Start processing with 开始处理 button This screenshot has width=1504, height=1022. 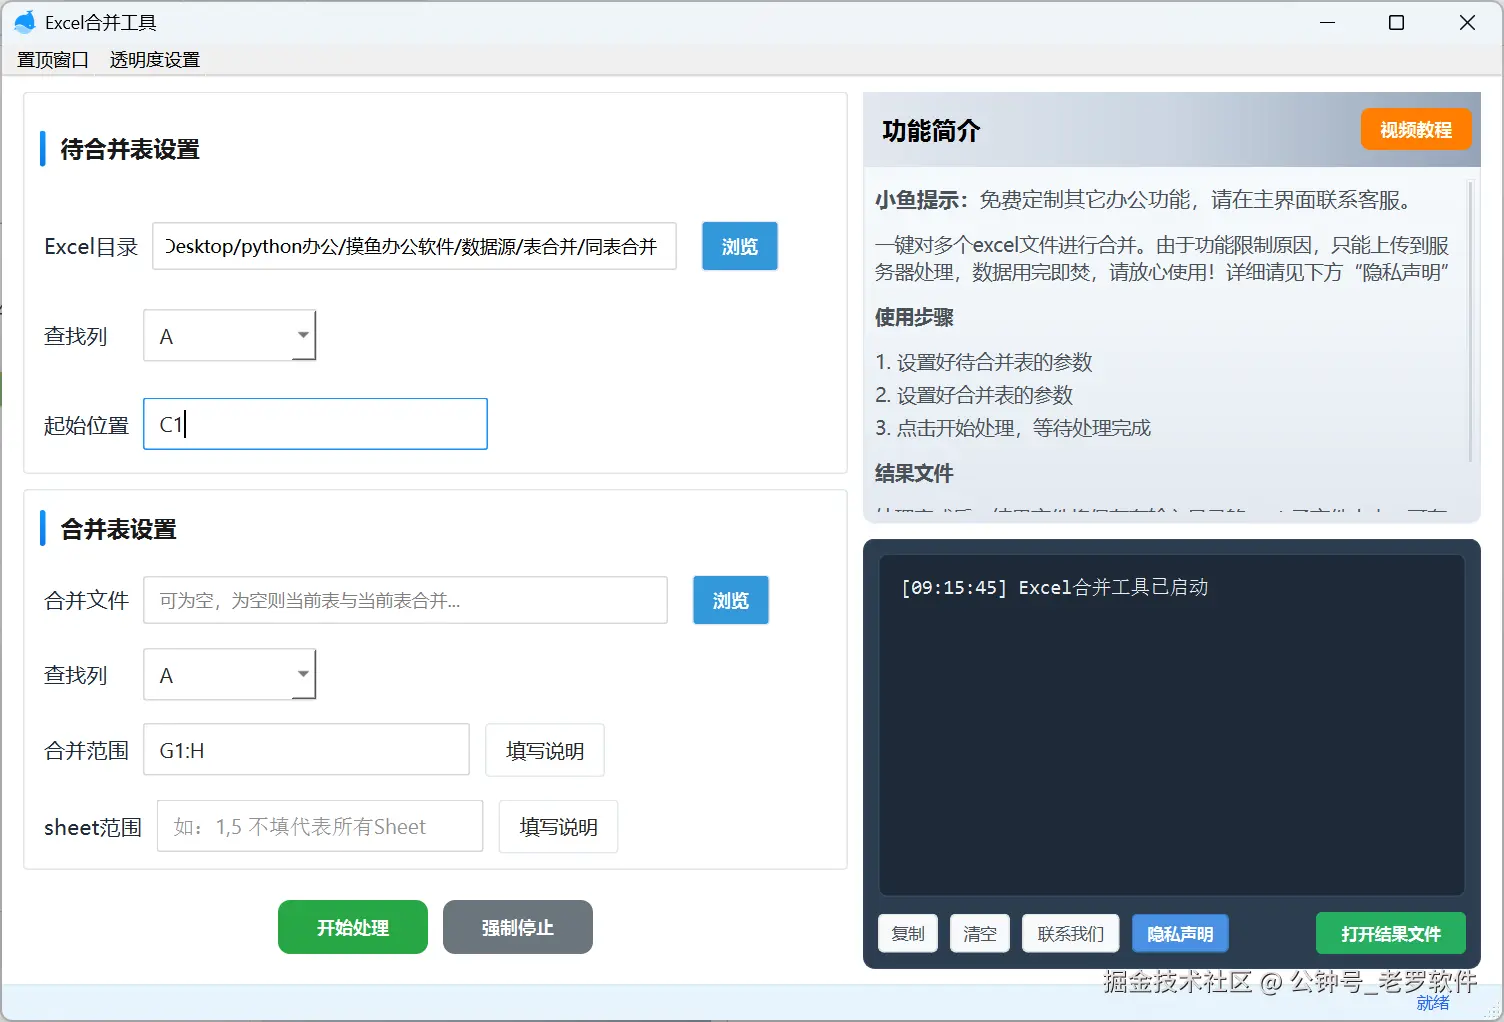353,927
